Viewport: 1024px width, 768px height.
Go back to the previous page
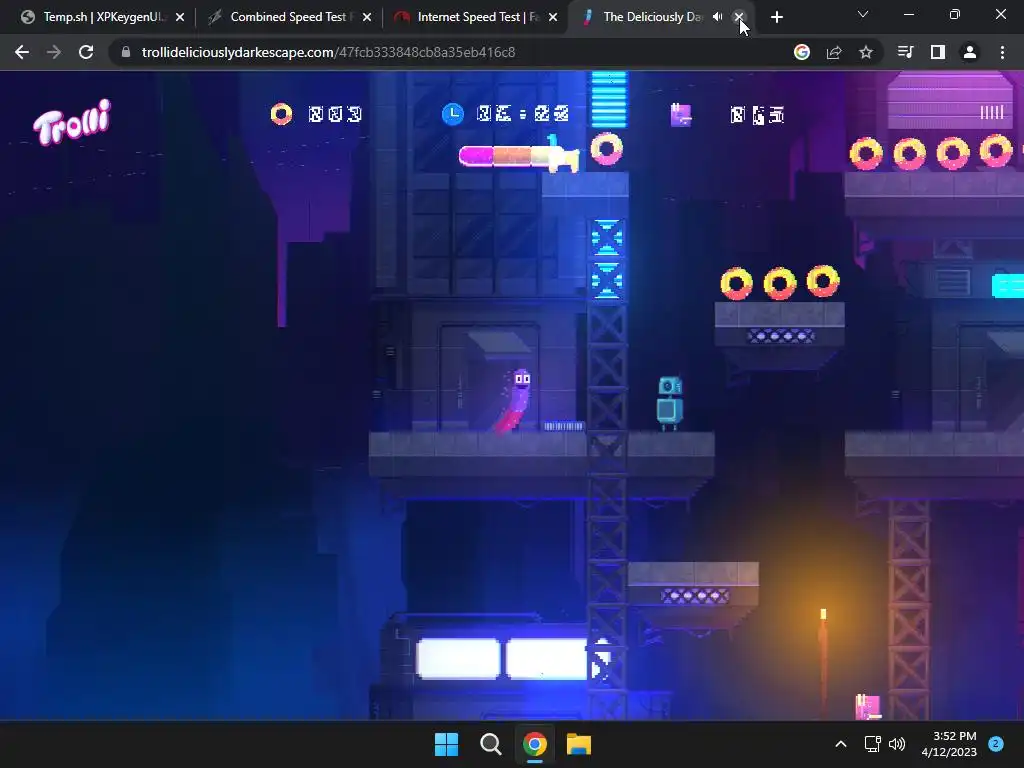(x=22, y=52)
